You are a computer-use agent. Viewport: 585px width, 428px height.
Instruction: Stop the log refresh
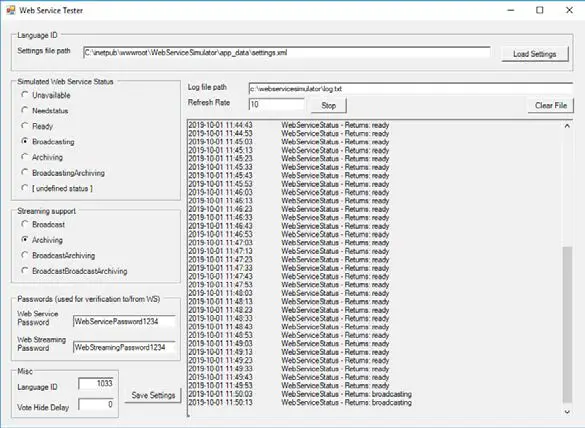pyautogui.click(x=329, y=105)
